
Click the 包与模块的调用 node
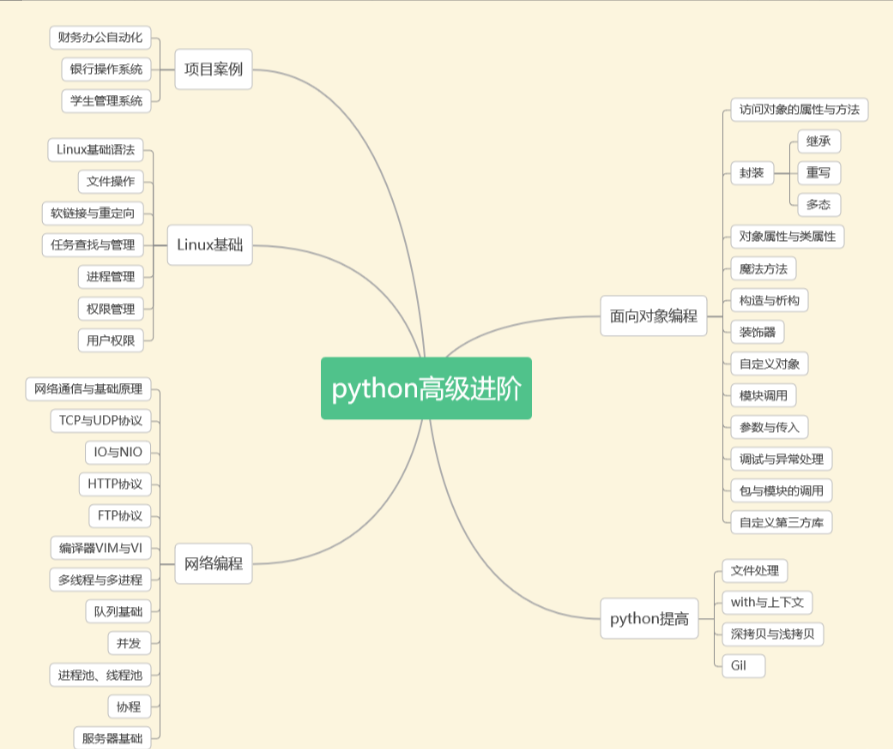point(781,490)
